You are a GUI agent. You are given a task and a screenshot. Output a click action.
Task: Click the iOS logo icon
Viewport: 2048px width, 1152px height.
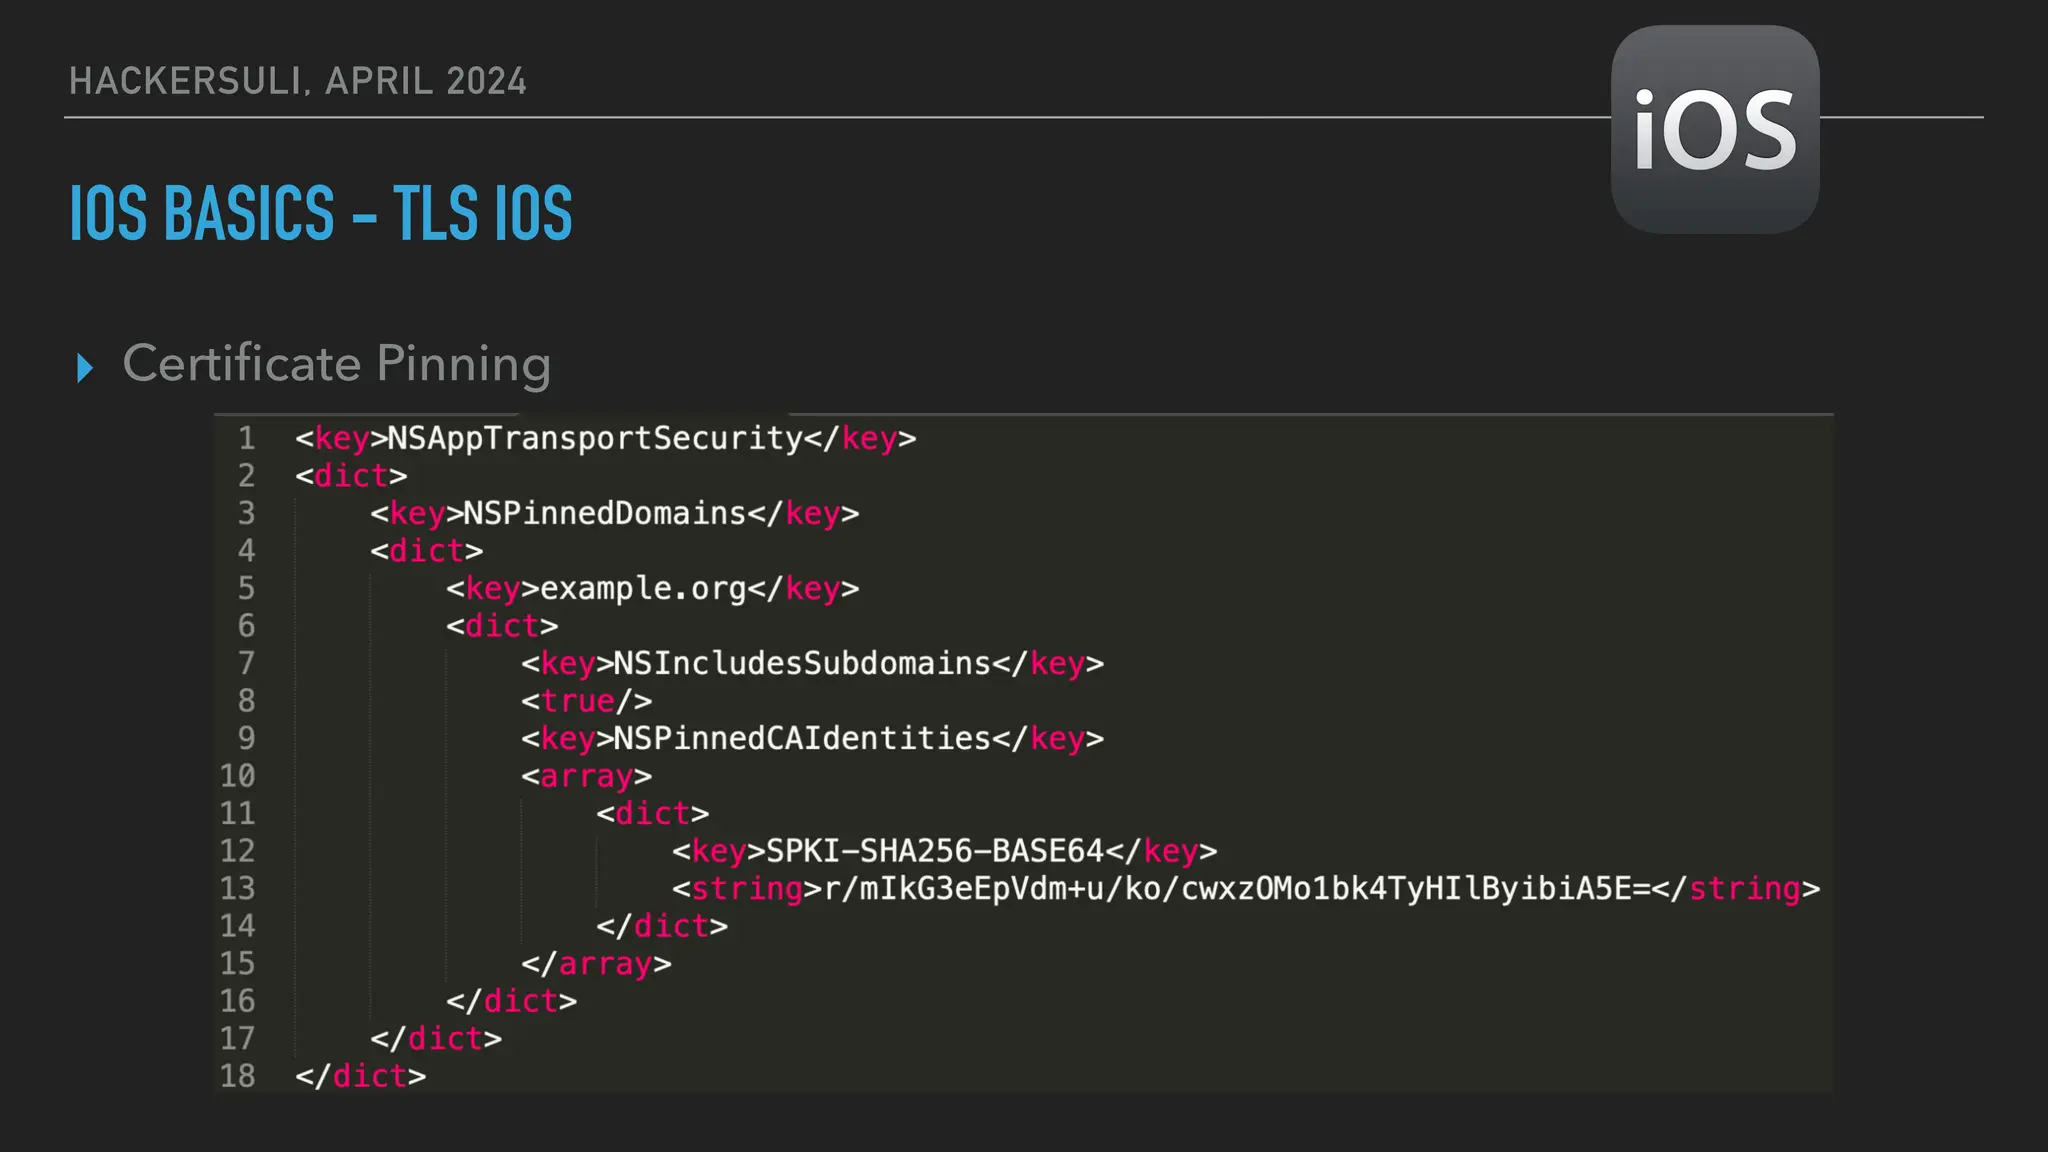1715,130
